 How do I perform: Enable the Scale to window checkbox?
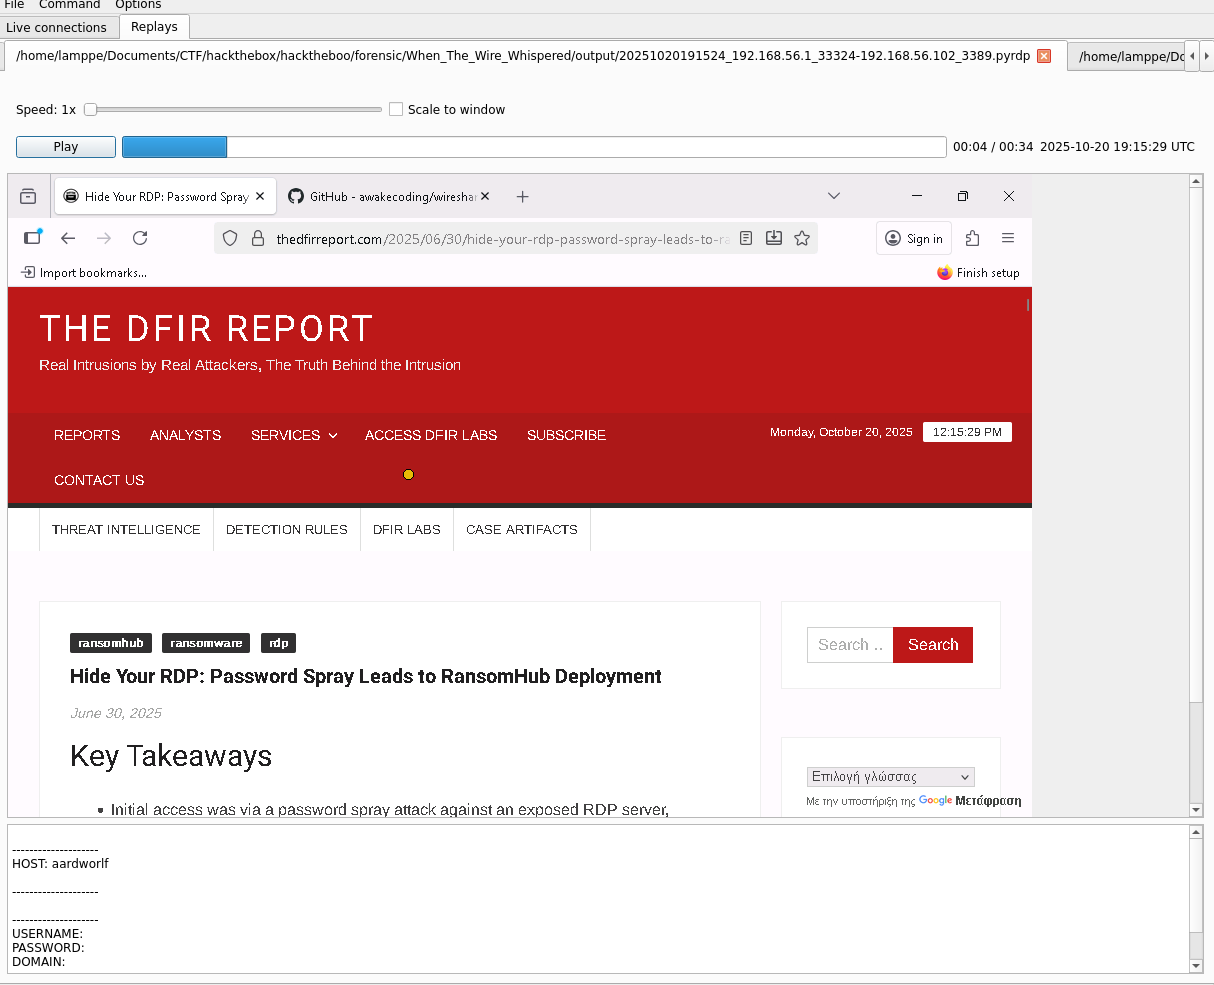click(x=396, y=110)
